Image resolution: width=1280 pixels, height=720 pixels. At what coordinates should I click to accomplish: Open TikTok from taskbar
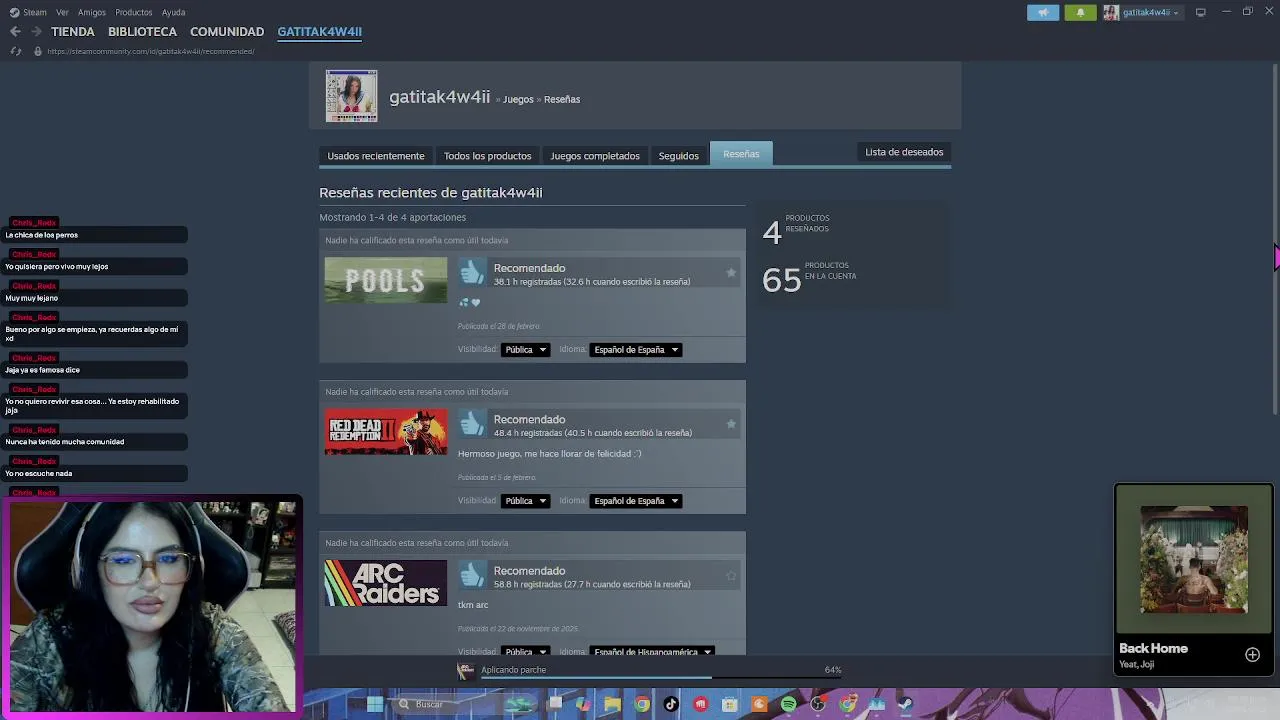(671, 704)
